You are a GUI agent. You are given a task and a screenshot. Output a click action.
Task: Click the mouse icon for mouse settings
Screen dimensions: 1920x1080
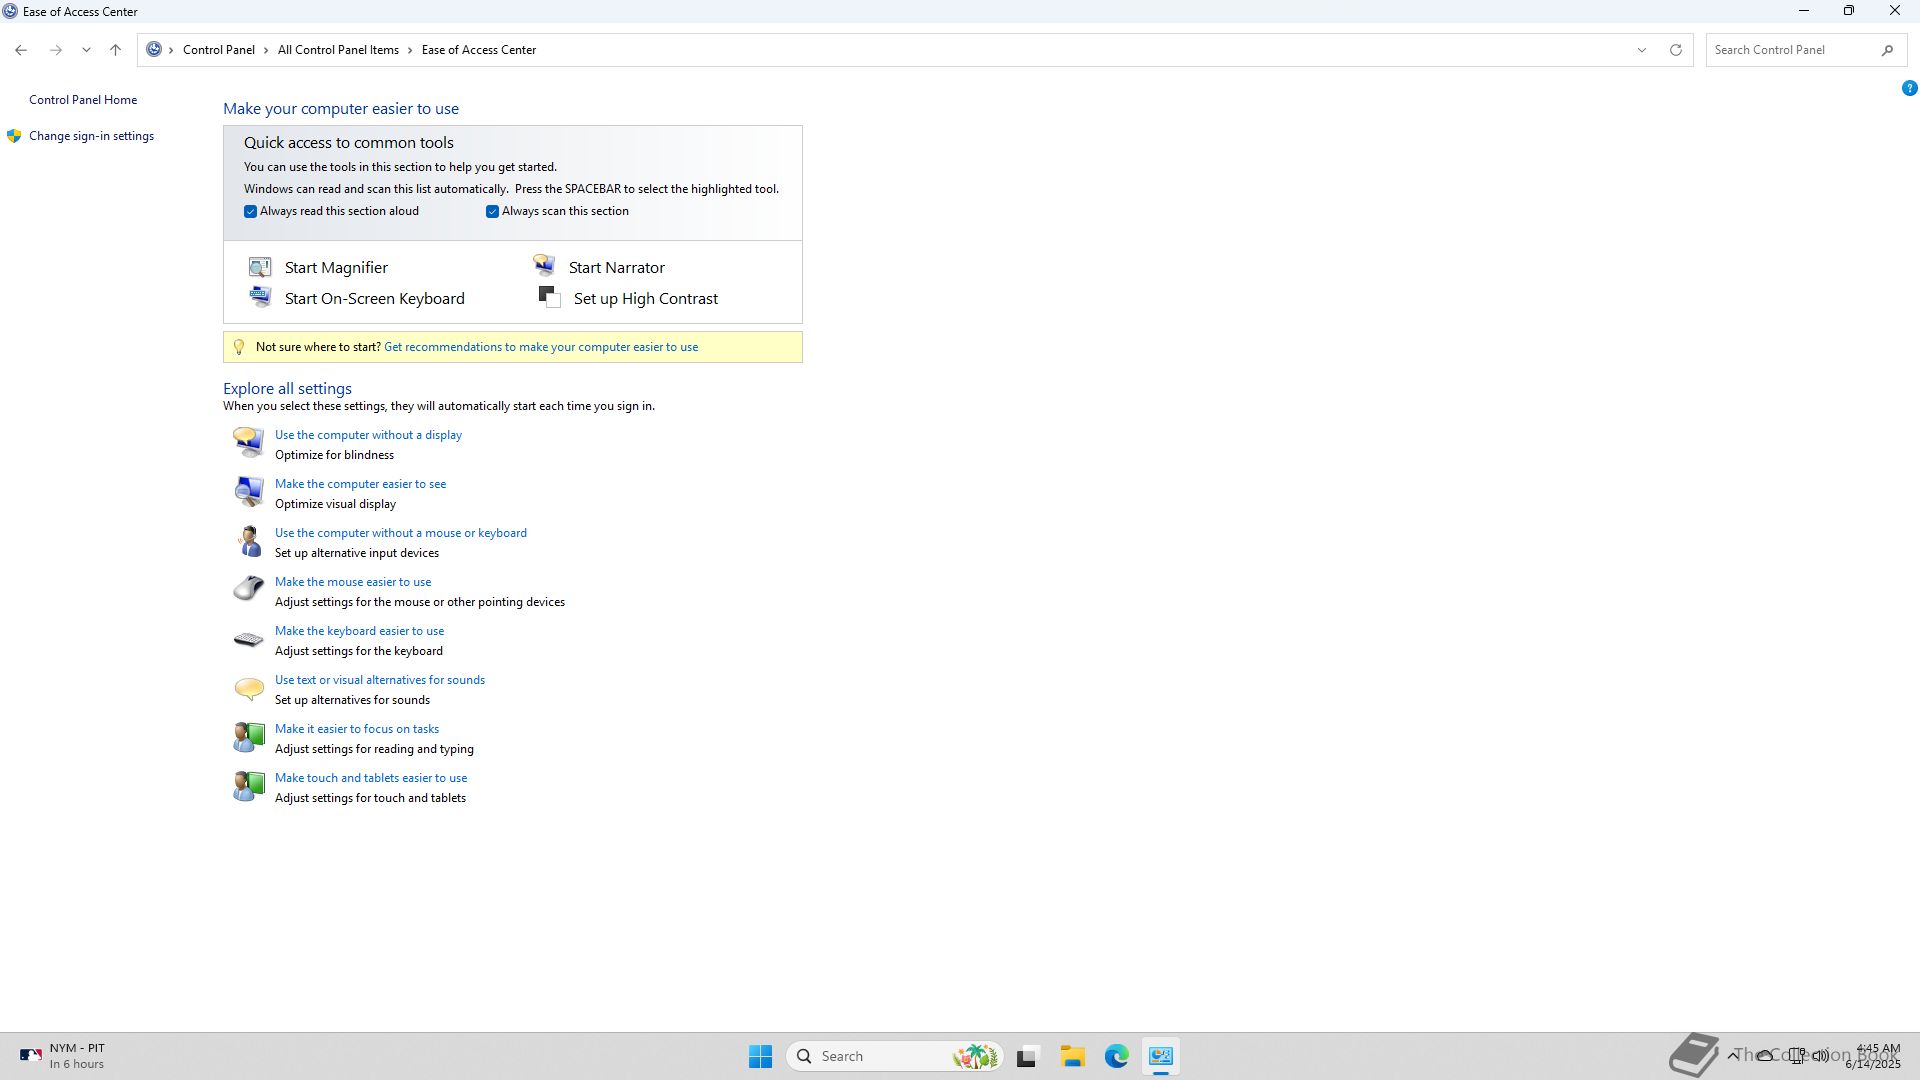(x=248, y=589)
